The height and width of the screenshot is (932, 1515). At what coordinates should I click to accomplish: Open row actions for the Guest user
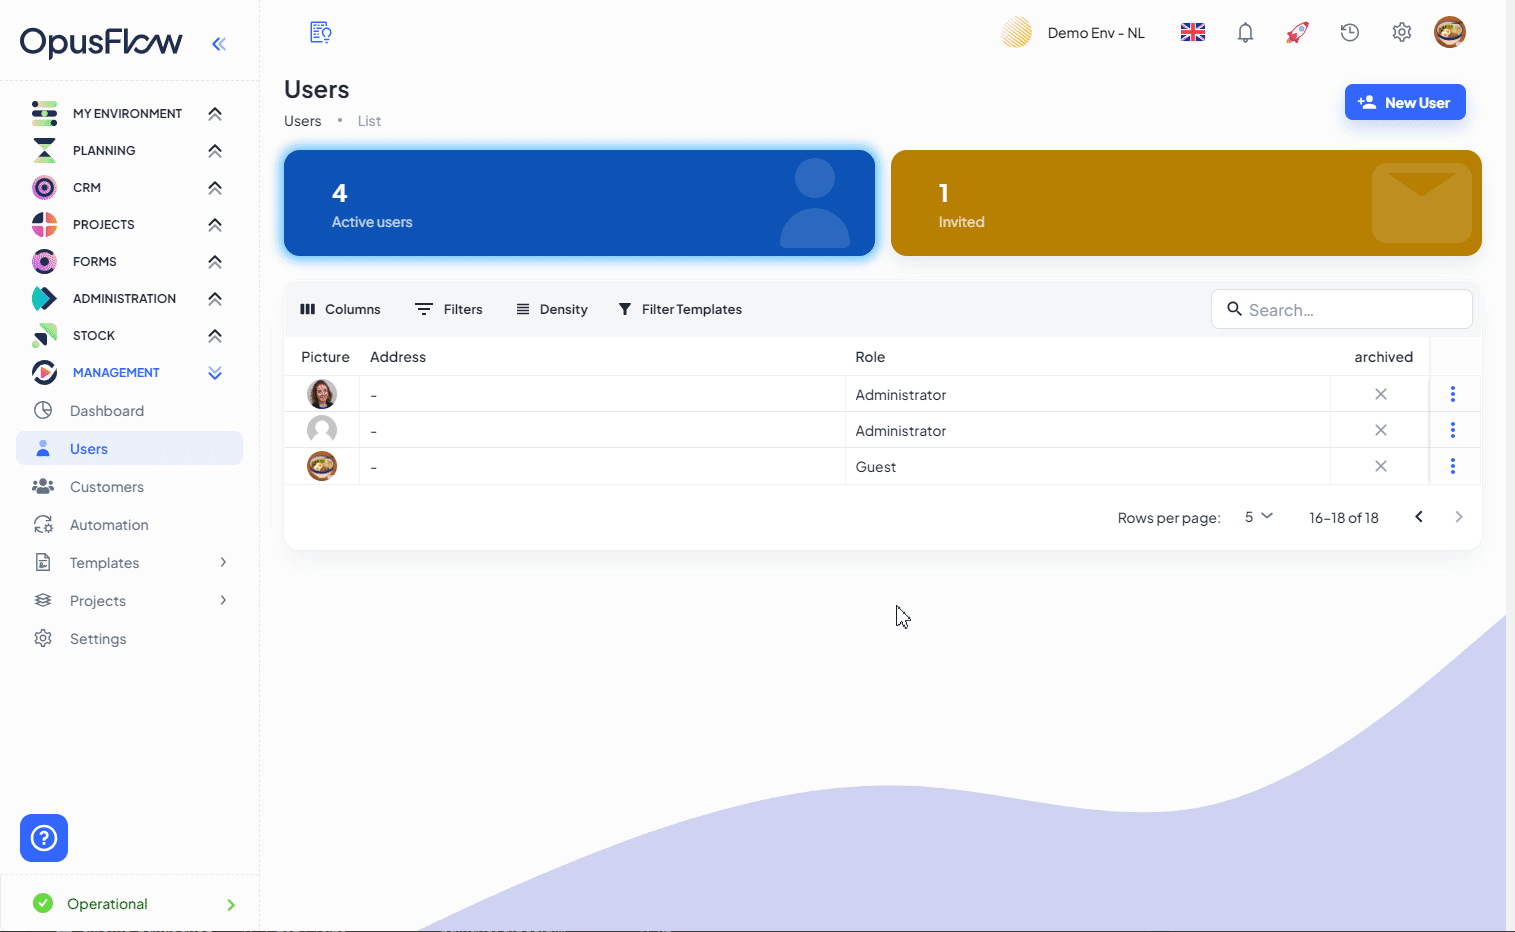click(x=1452, y=466)
